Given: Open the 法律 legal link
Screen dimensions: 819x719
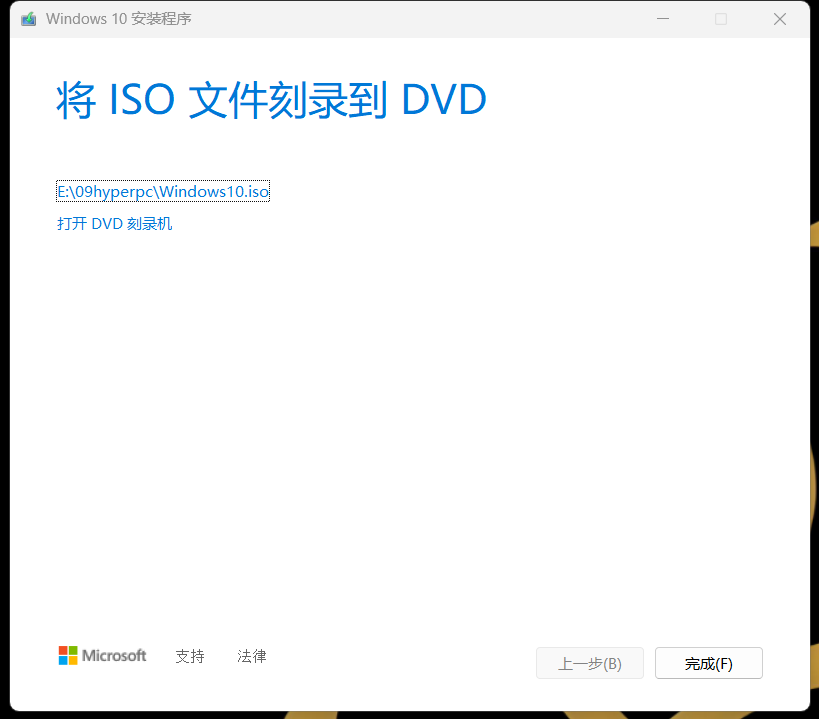Looking at the screenshot, I should pyautogui.click(x=252, y=656).
